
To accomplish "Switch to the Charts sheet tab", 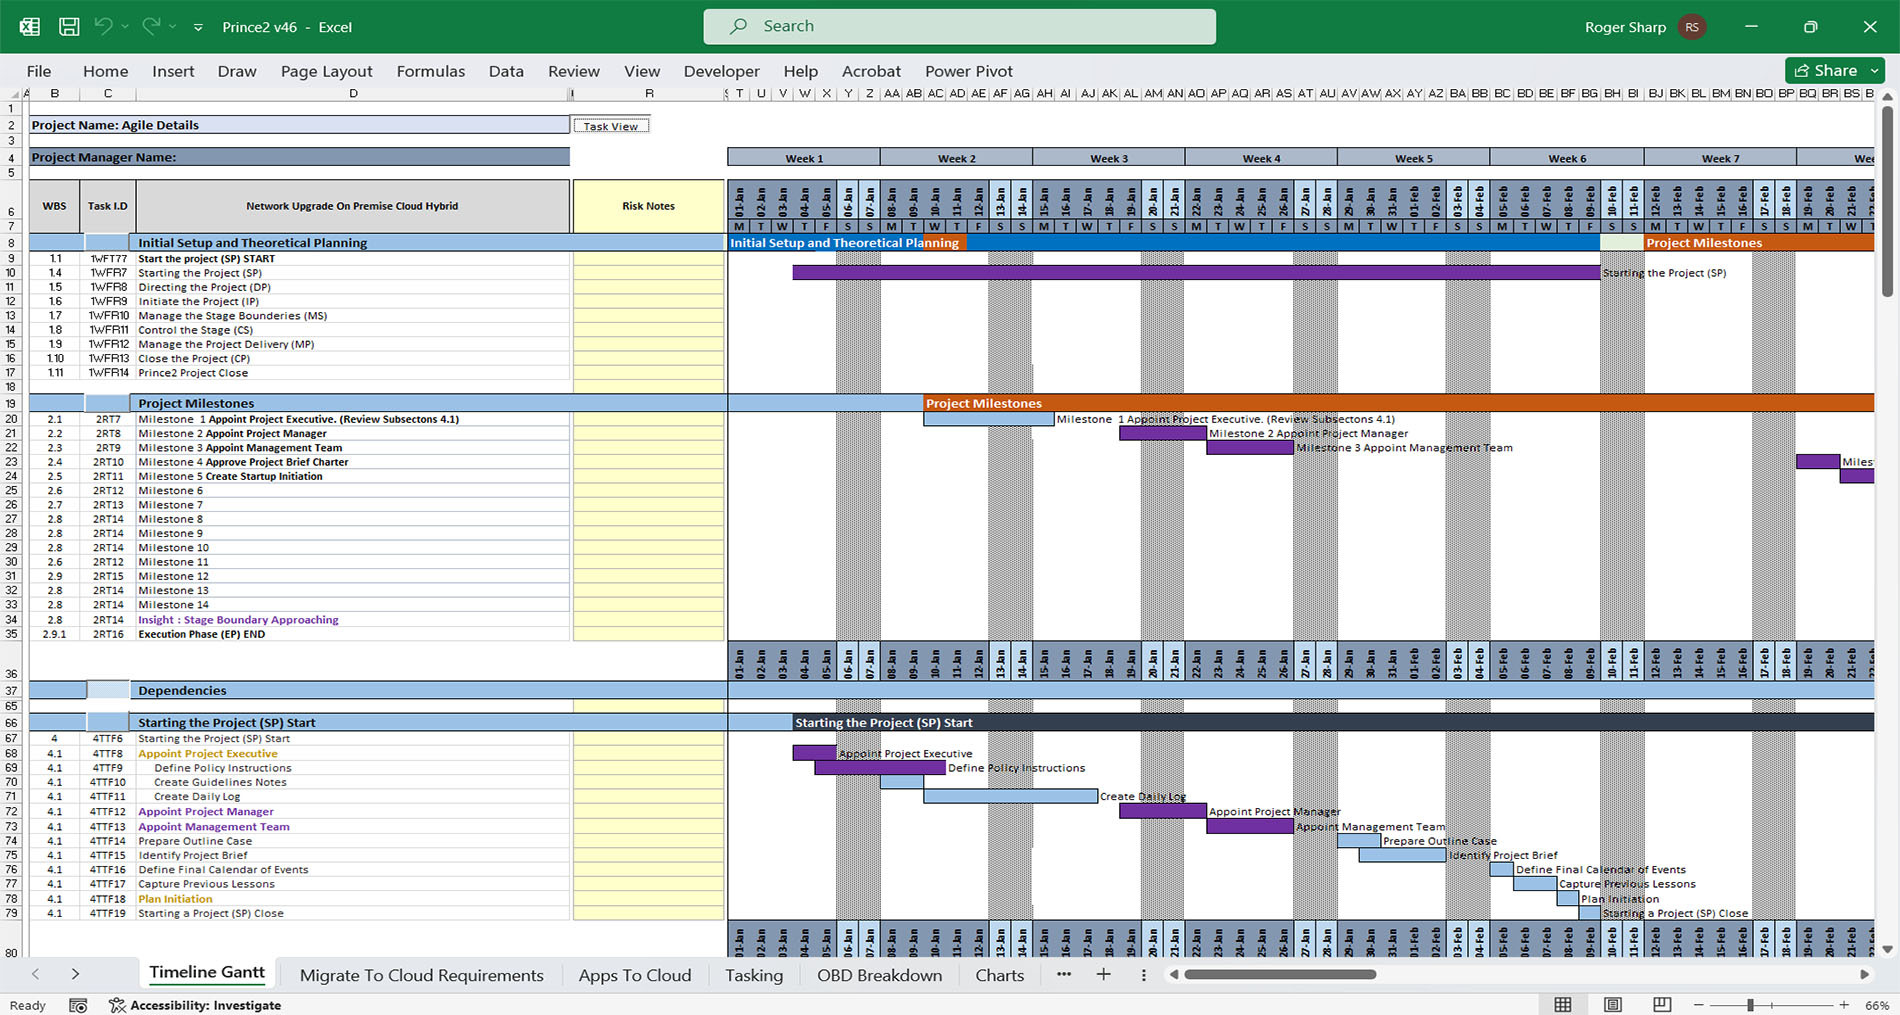I will 999,975.
